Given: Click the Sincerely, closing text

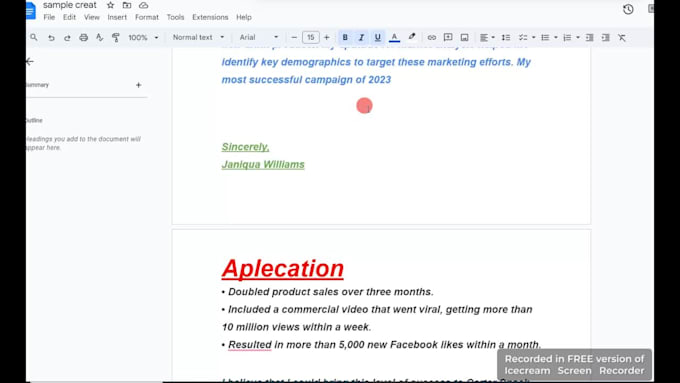Looking at the screenshot, I should point(245,147).
